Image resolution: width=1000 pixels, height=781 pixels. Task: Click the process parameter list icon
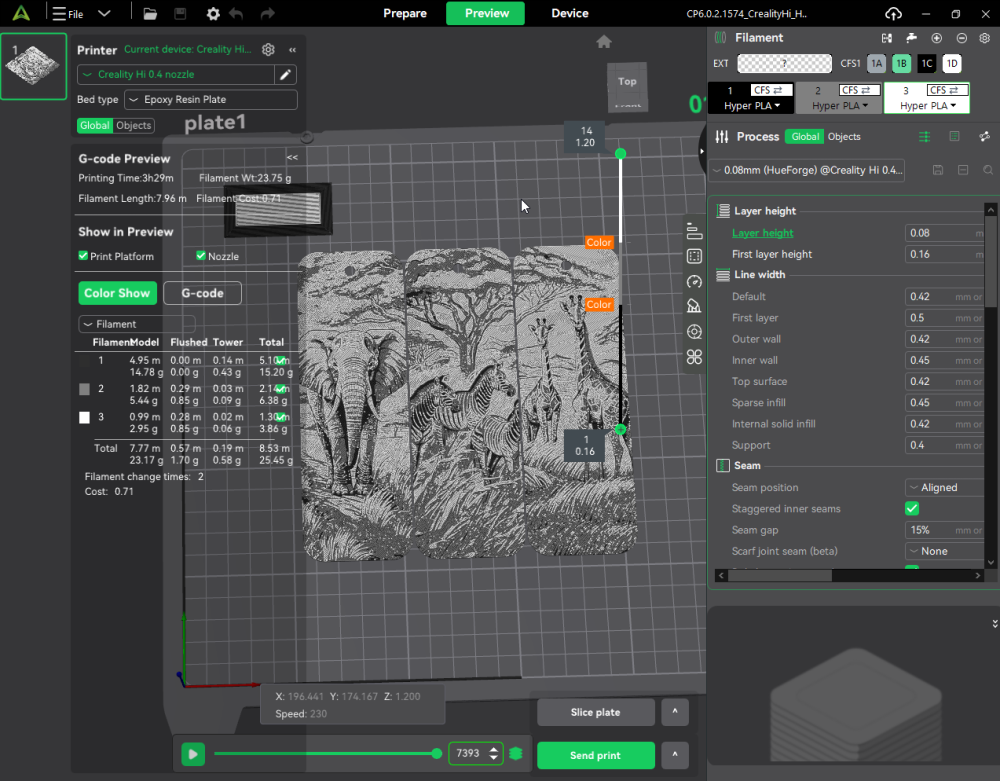pos(954,136)
